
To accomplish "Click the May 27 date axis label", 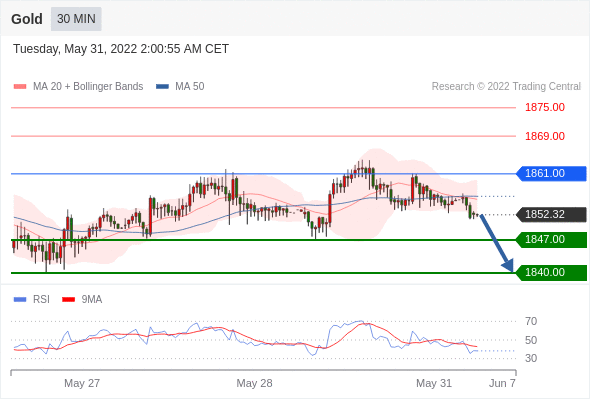I will coord(82,383).
